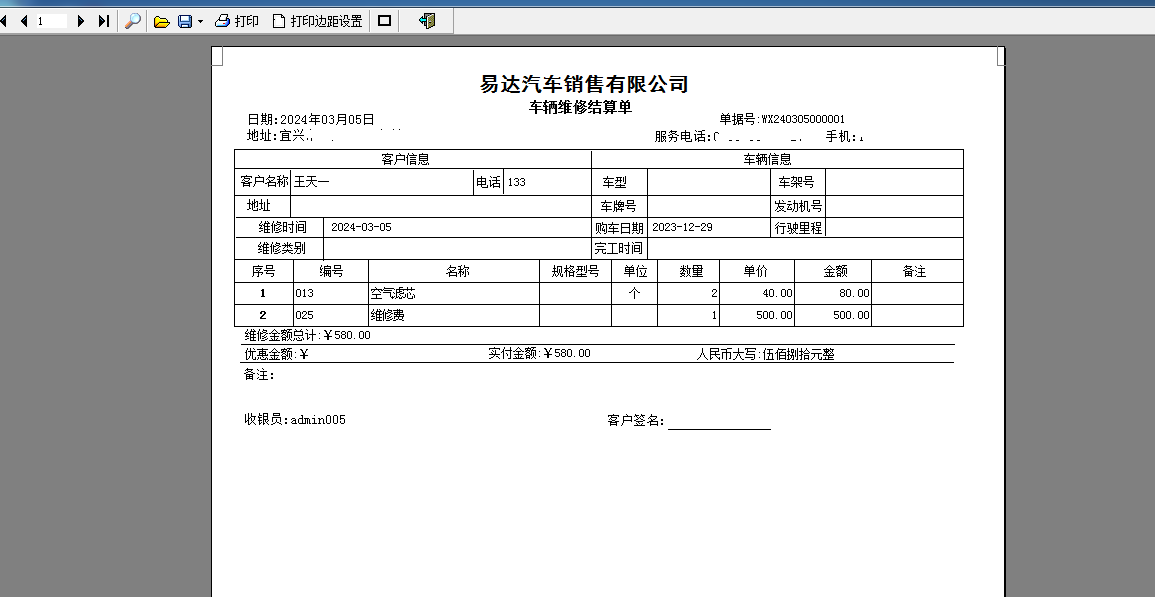Click 维修金额总计 total ¥580.00
This screenshot has width=1155, height=597.
[x=307, y=335]
